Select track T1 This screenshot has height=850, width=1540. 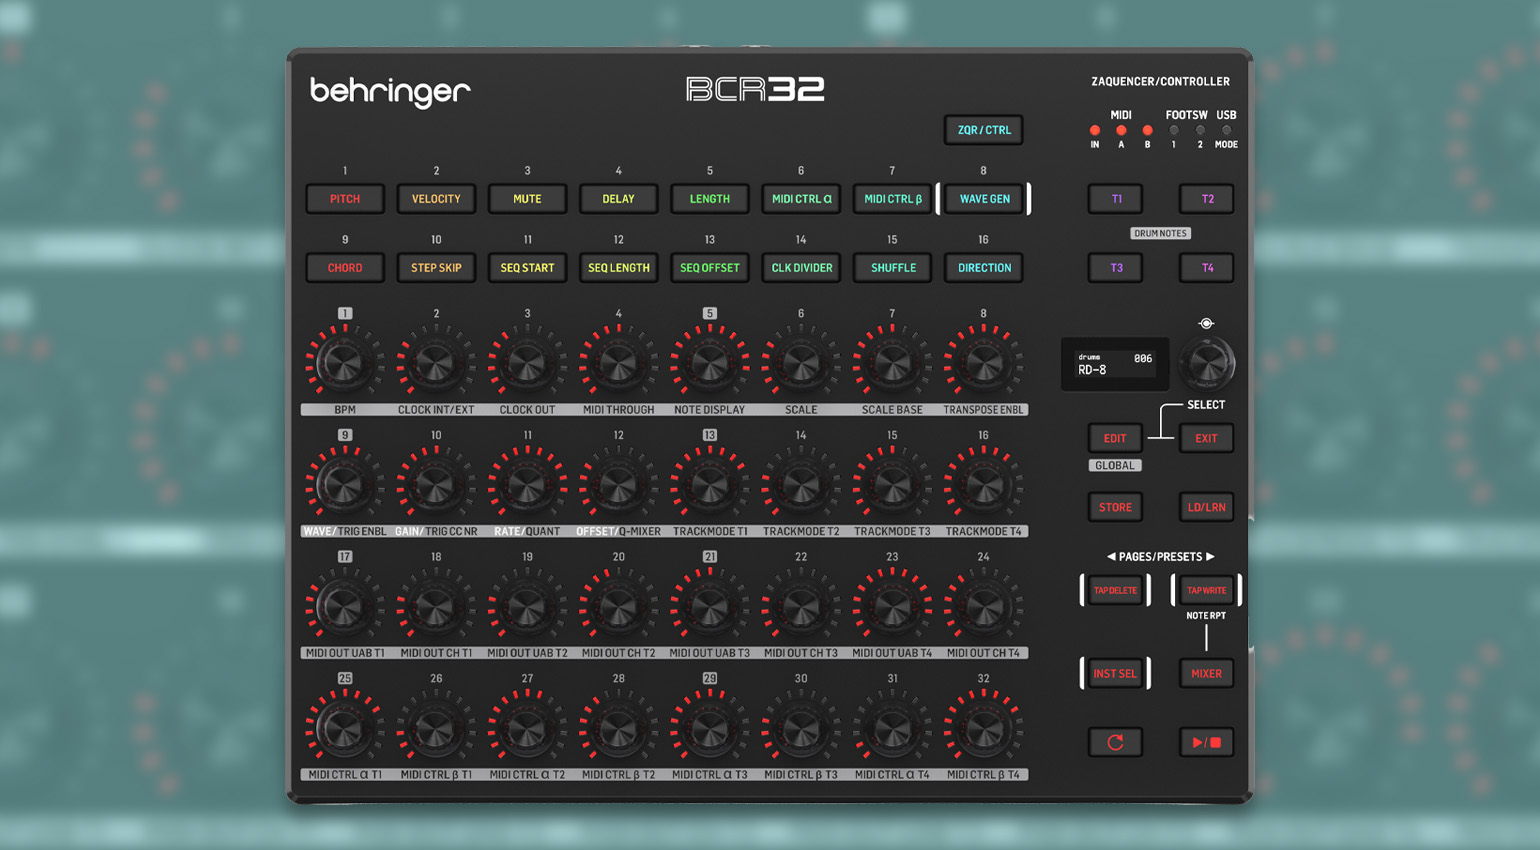coord(1115,199)
